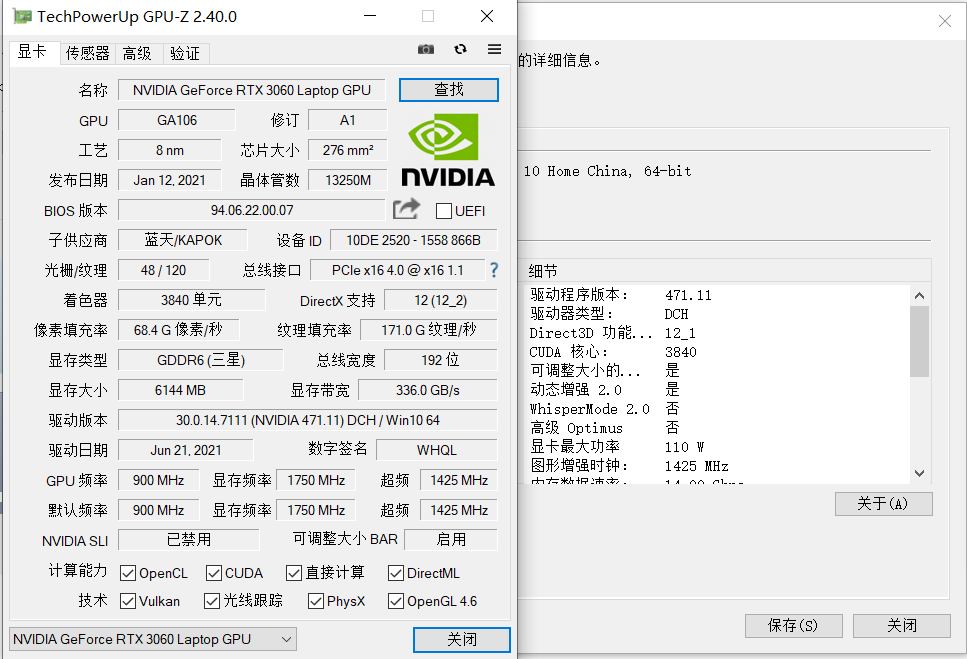Click the DirectX 支持 field 12 (12_2)
967x659 pixels.
[440, 300]
